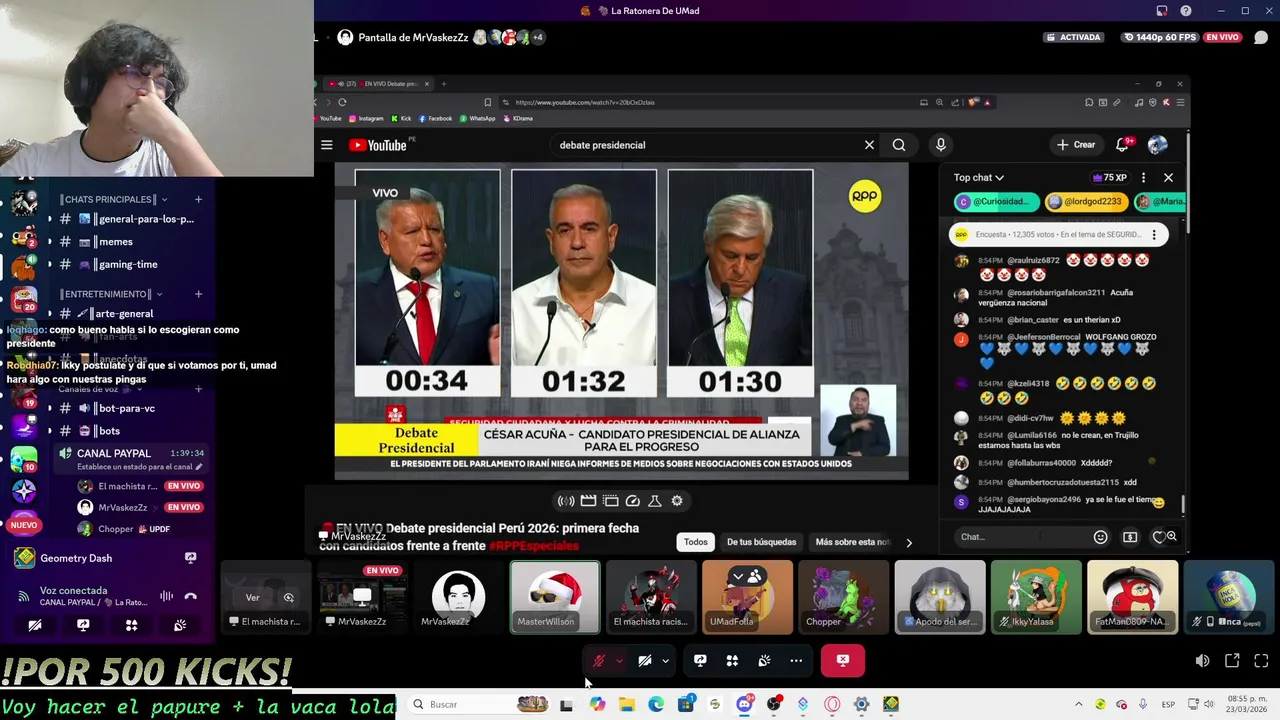
Task: Open the gaming-time channel
Action: [128, 265]
